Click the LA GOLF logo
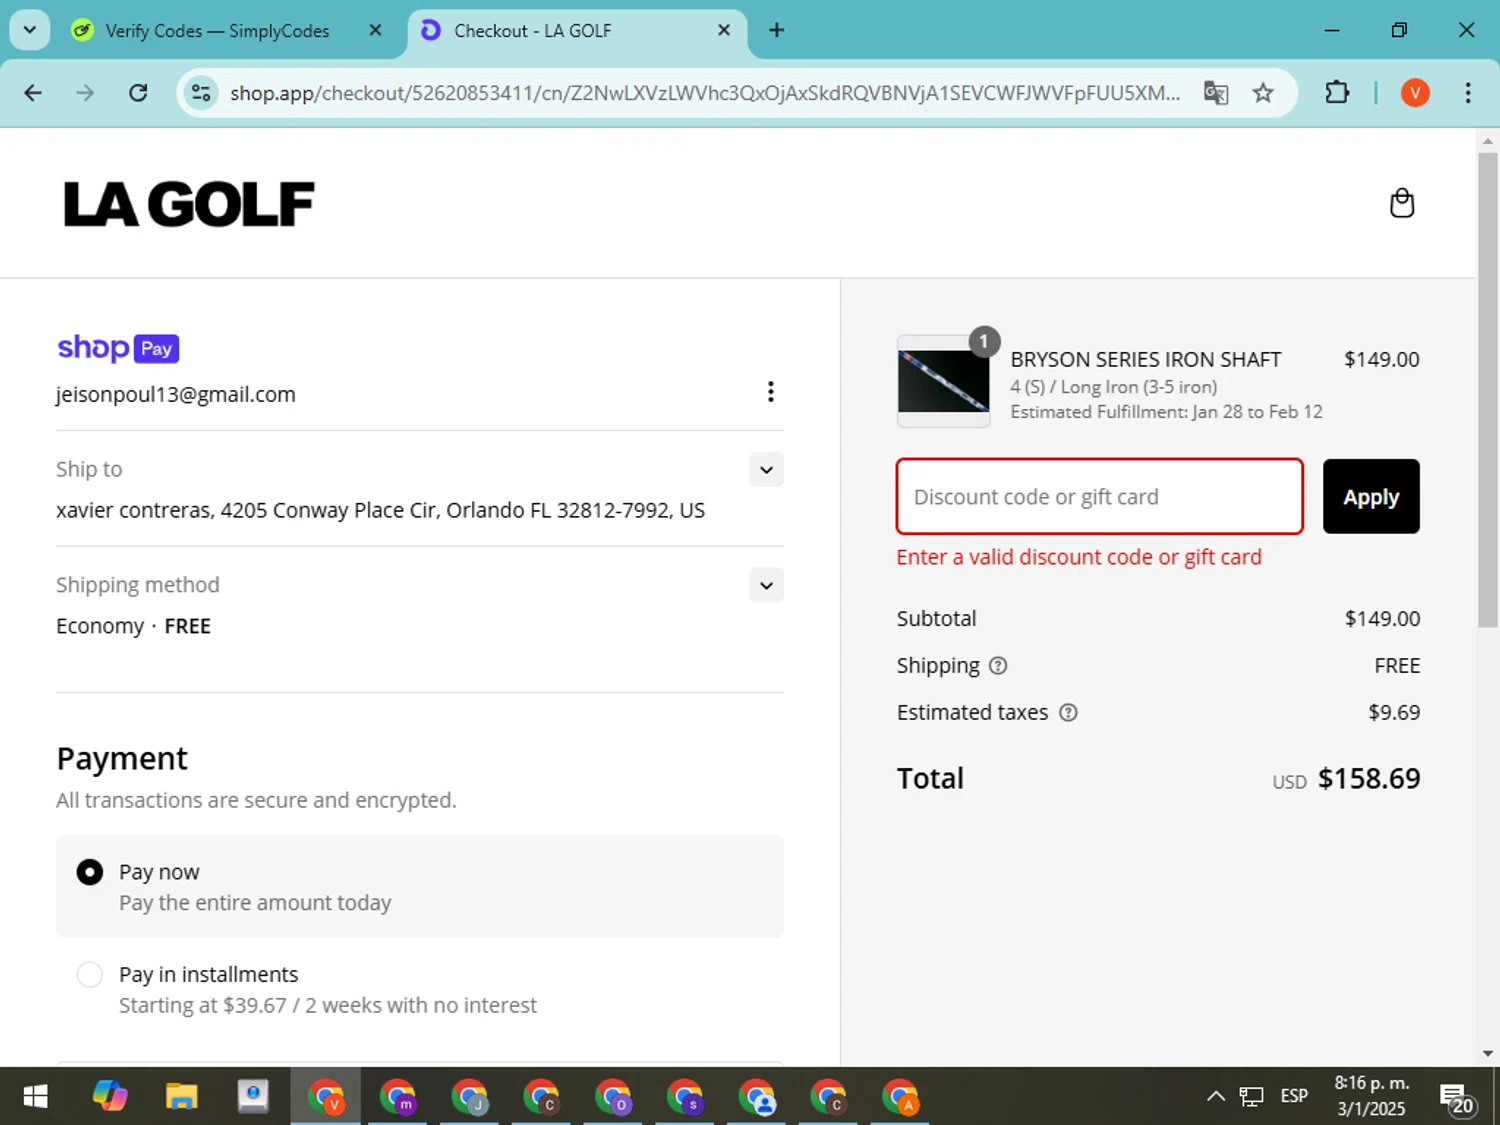This screenshot has height=1125, width=1500. [x=189, y=204]
